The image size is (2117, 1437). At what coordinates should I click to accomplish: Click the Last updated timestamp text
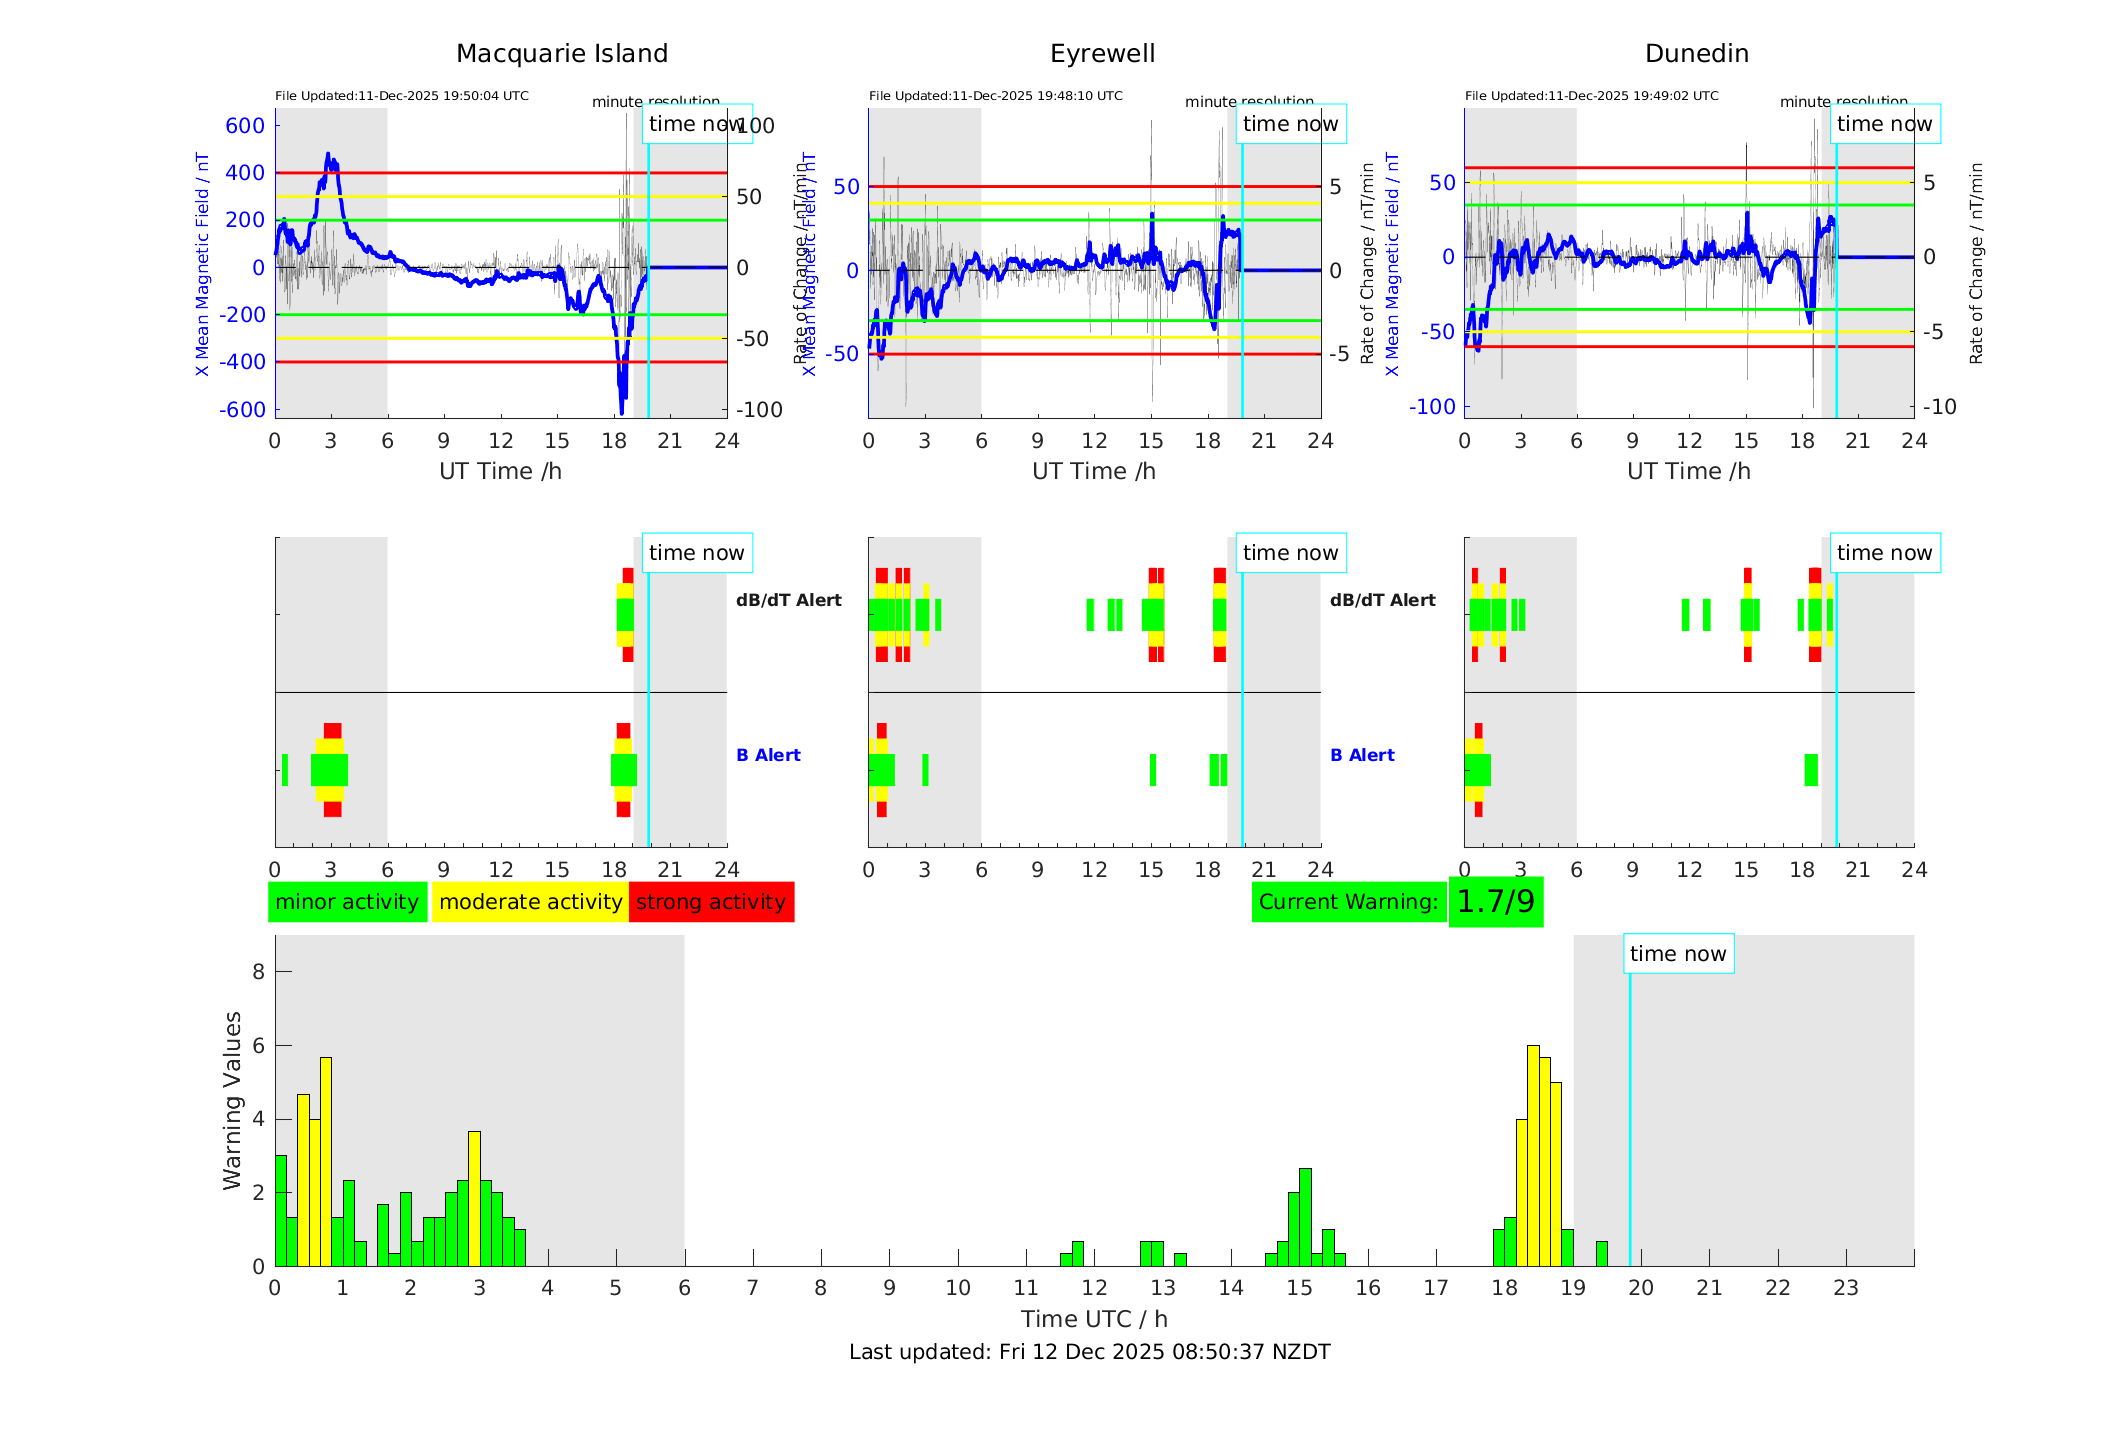(x=1089, y=1352)
